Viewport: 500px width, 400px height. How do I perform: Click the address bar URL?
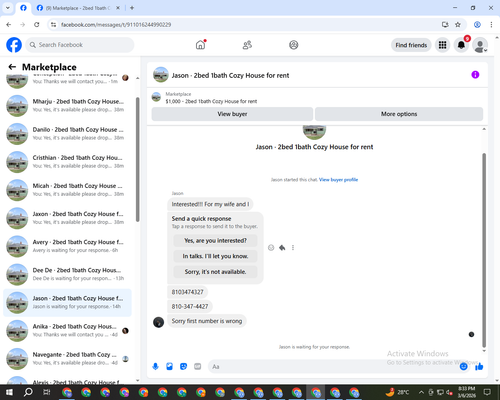pyautogui.click(x=116, y=25)
